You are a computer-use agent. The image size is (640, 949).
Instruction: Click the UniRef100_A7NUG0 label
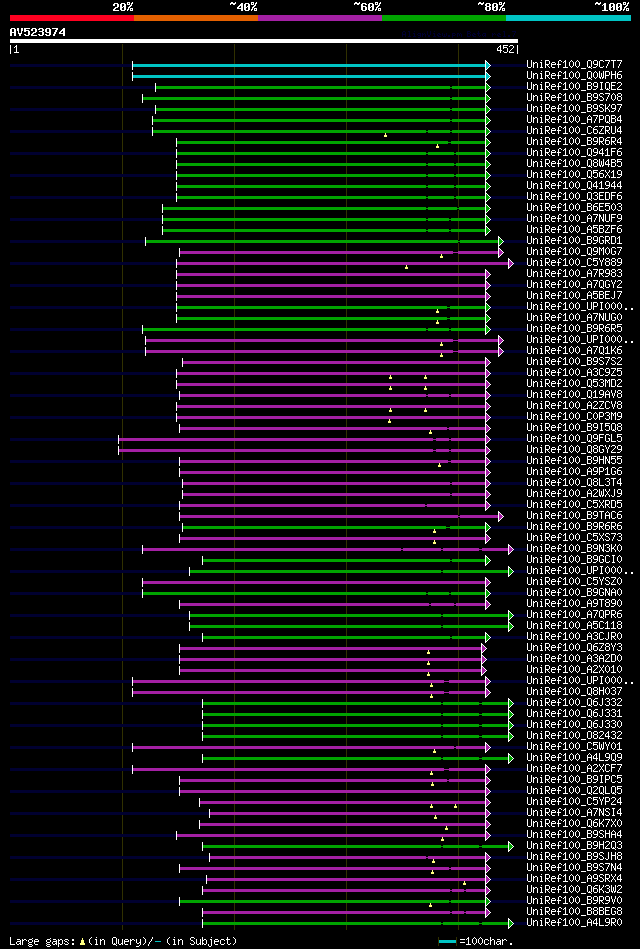coord(574,318)
